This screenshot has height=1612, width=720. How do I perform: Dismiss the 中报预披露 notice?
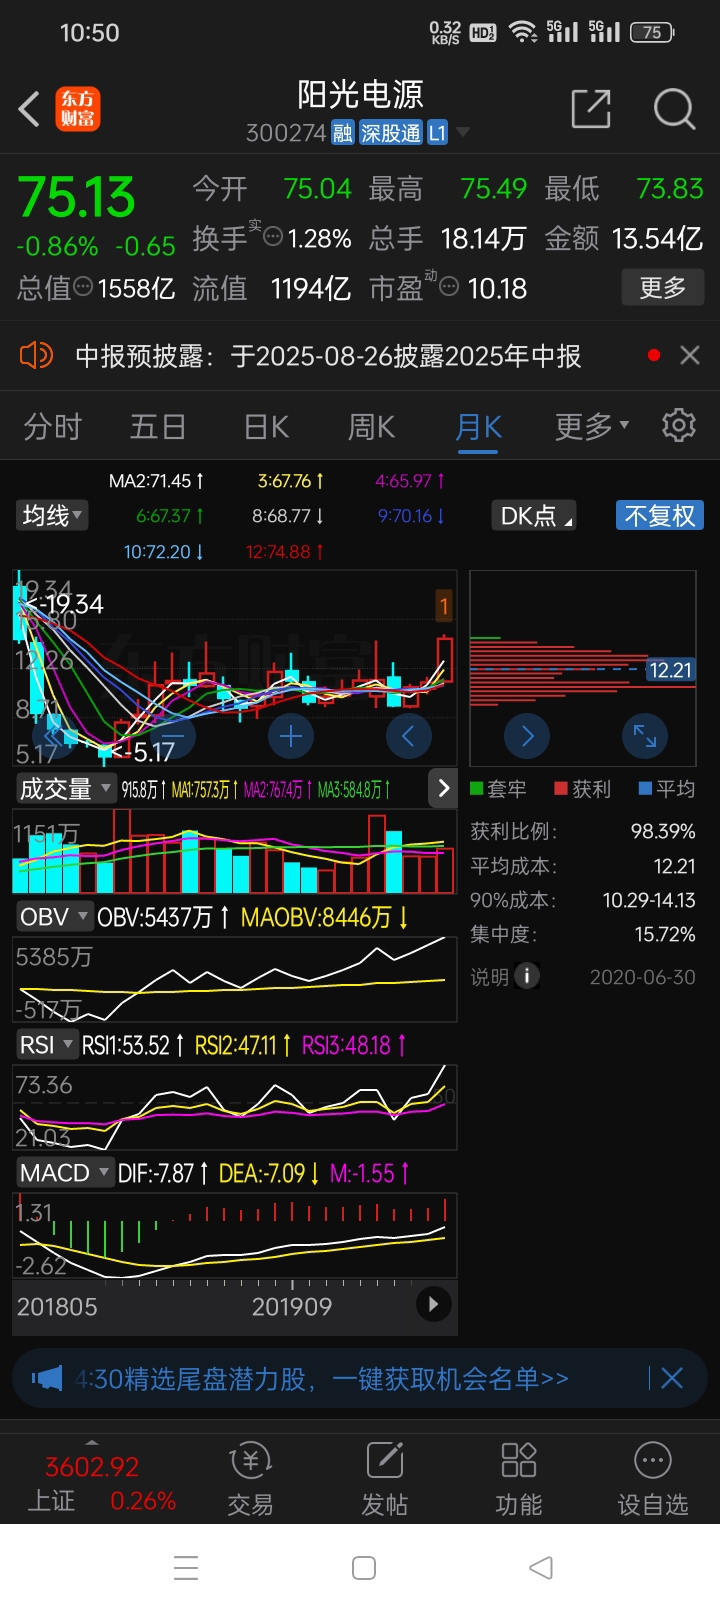689,355
